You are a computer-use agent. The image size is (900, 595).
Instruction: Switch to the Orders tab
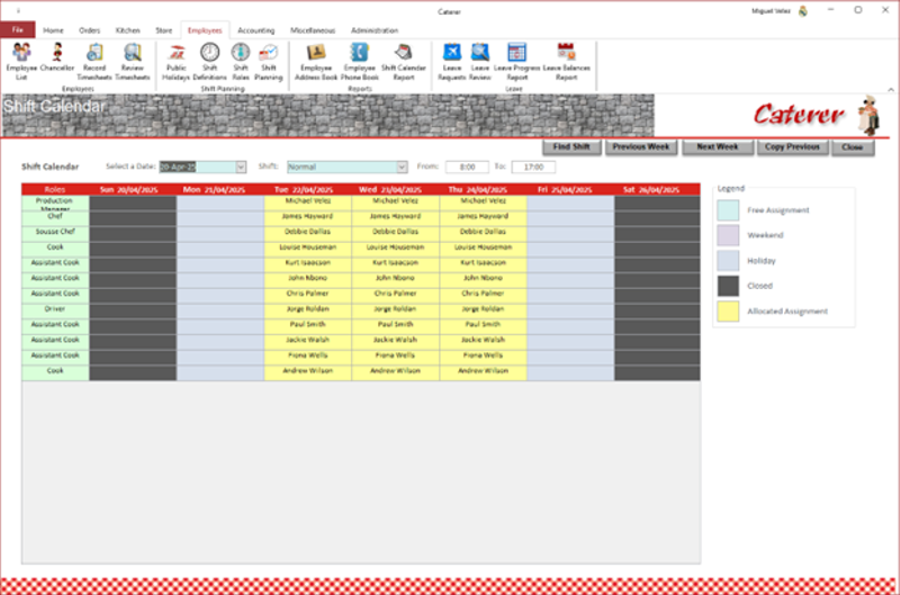(89, 30)
